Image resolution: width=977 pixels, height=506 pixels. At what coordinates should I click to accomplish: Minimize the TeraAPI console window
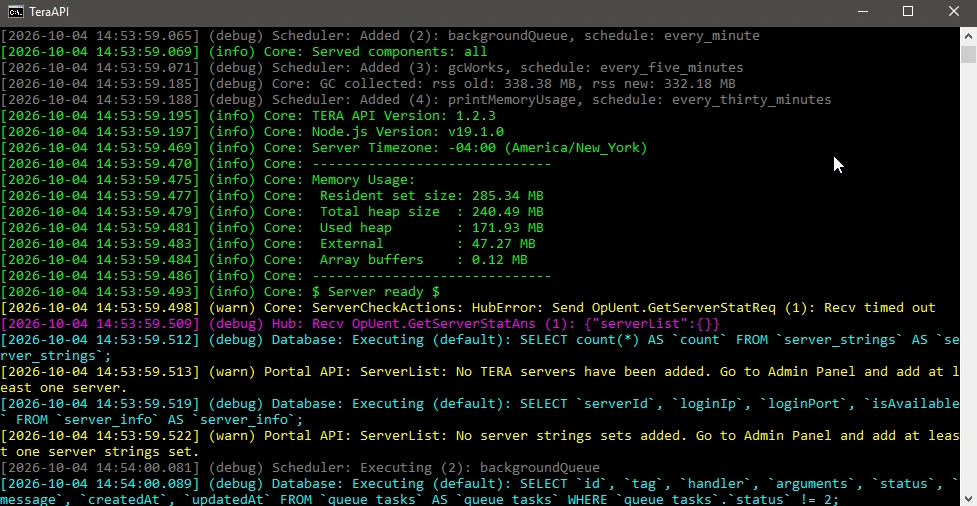(862, 11)
